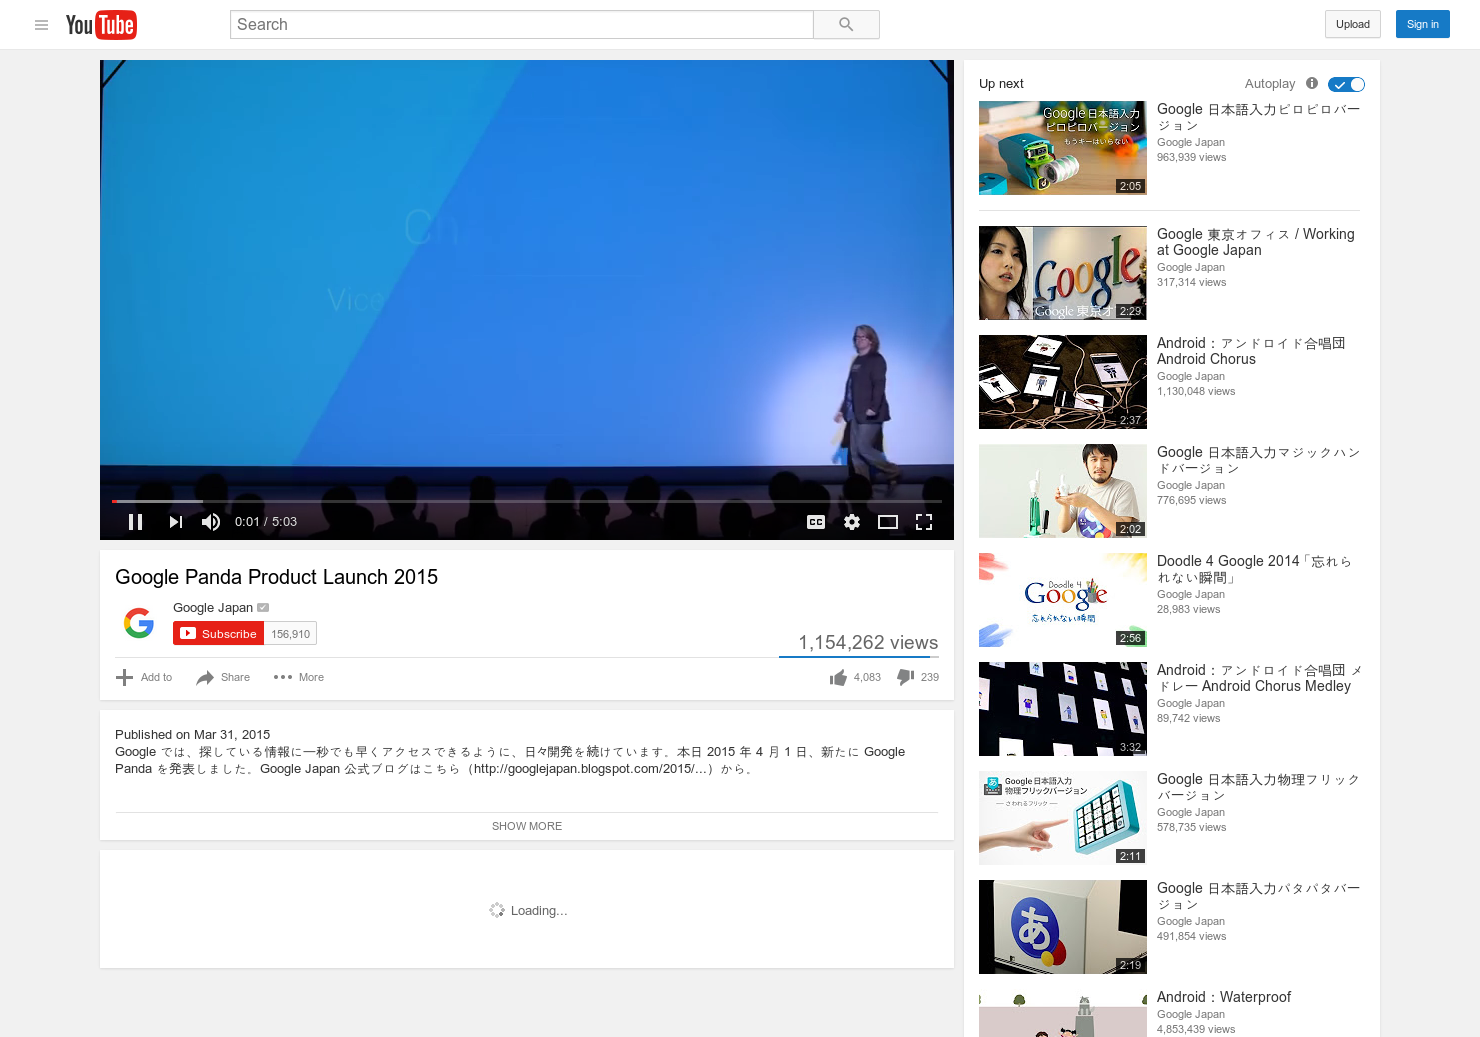Like the video (thumbs up)
This screenshot has height=1037, width=1480.
pos(838,678)
